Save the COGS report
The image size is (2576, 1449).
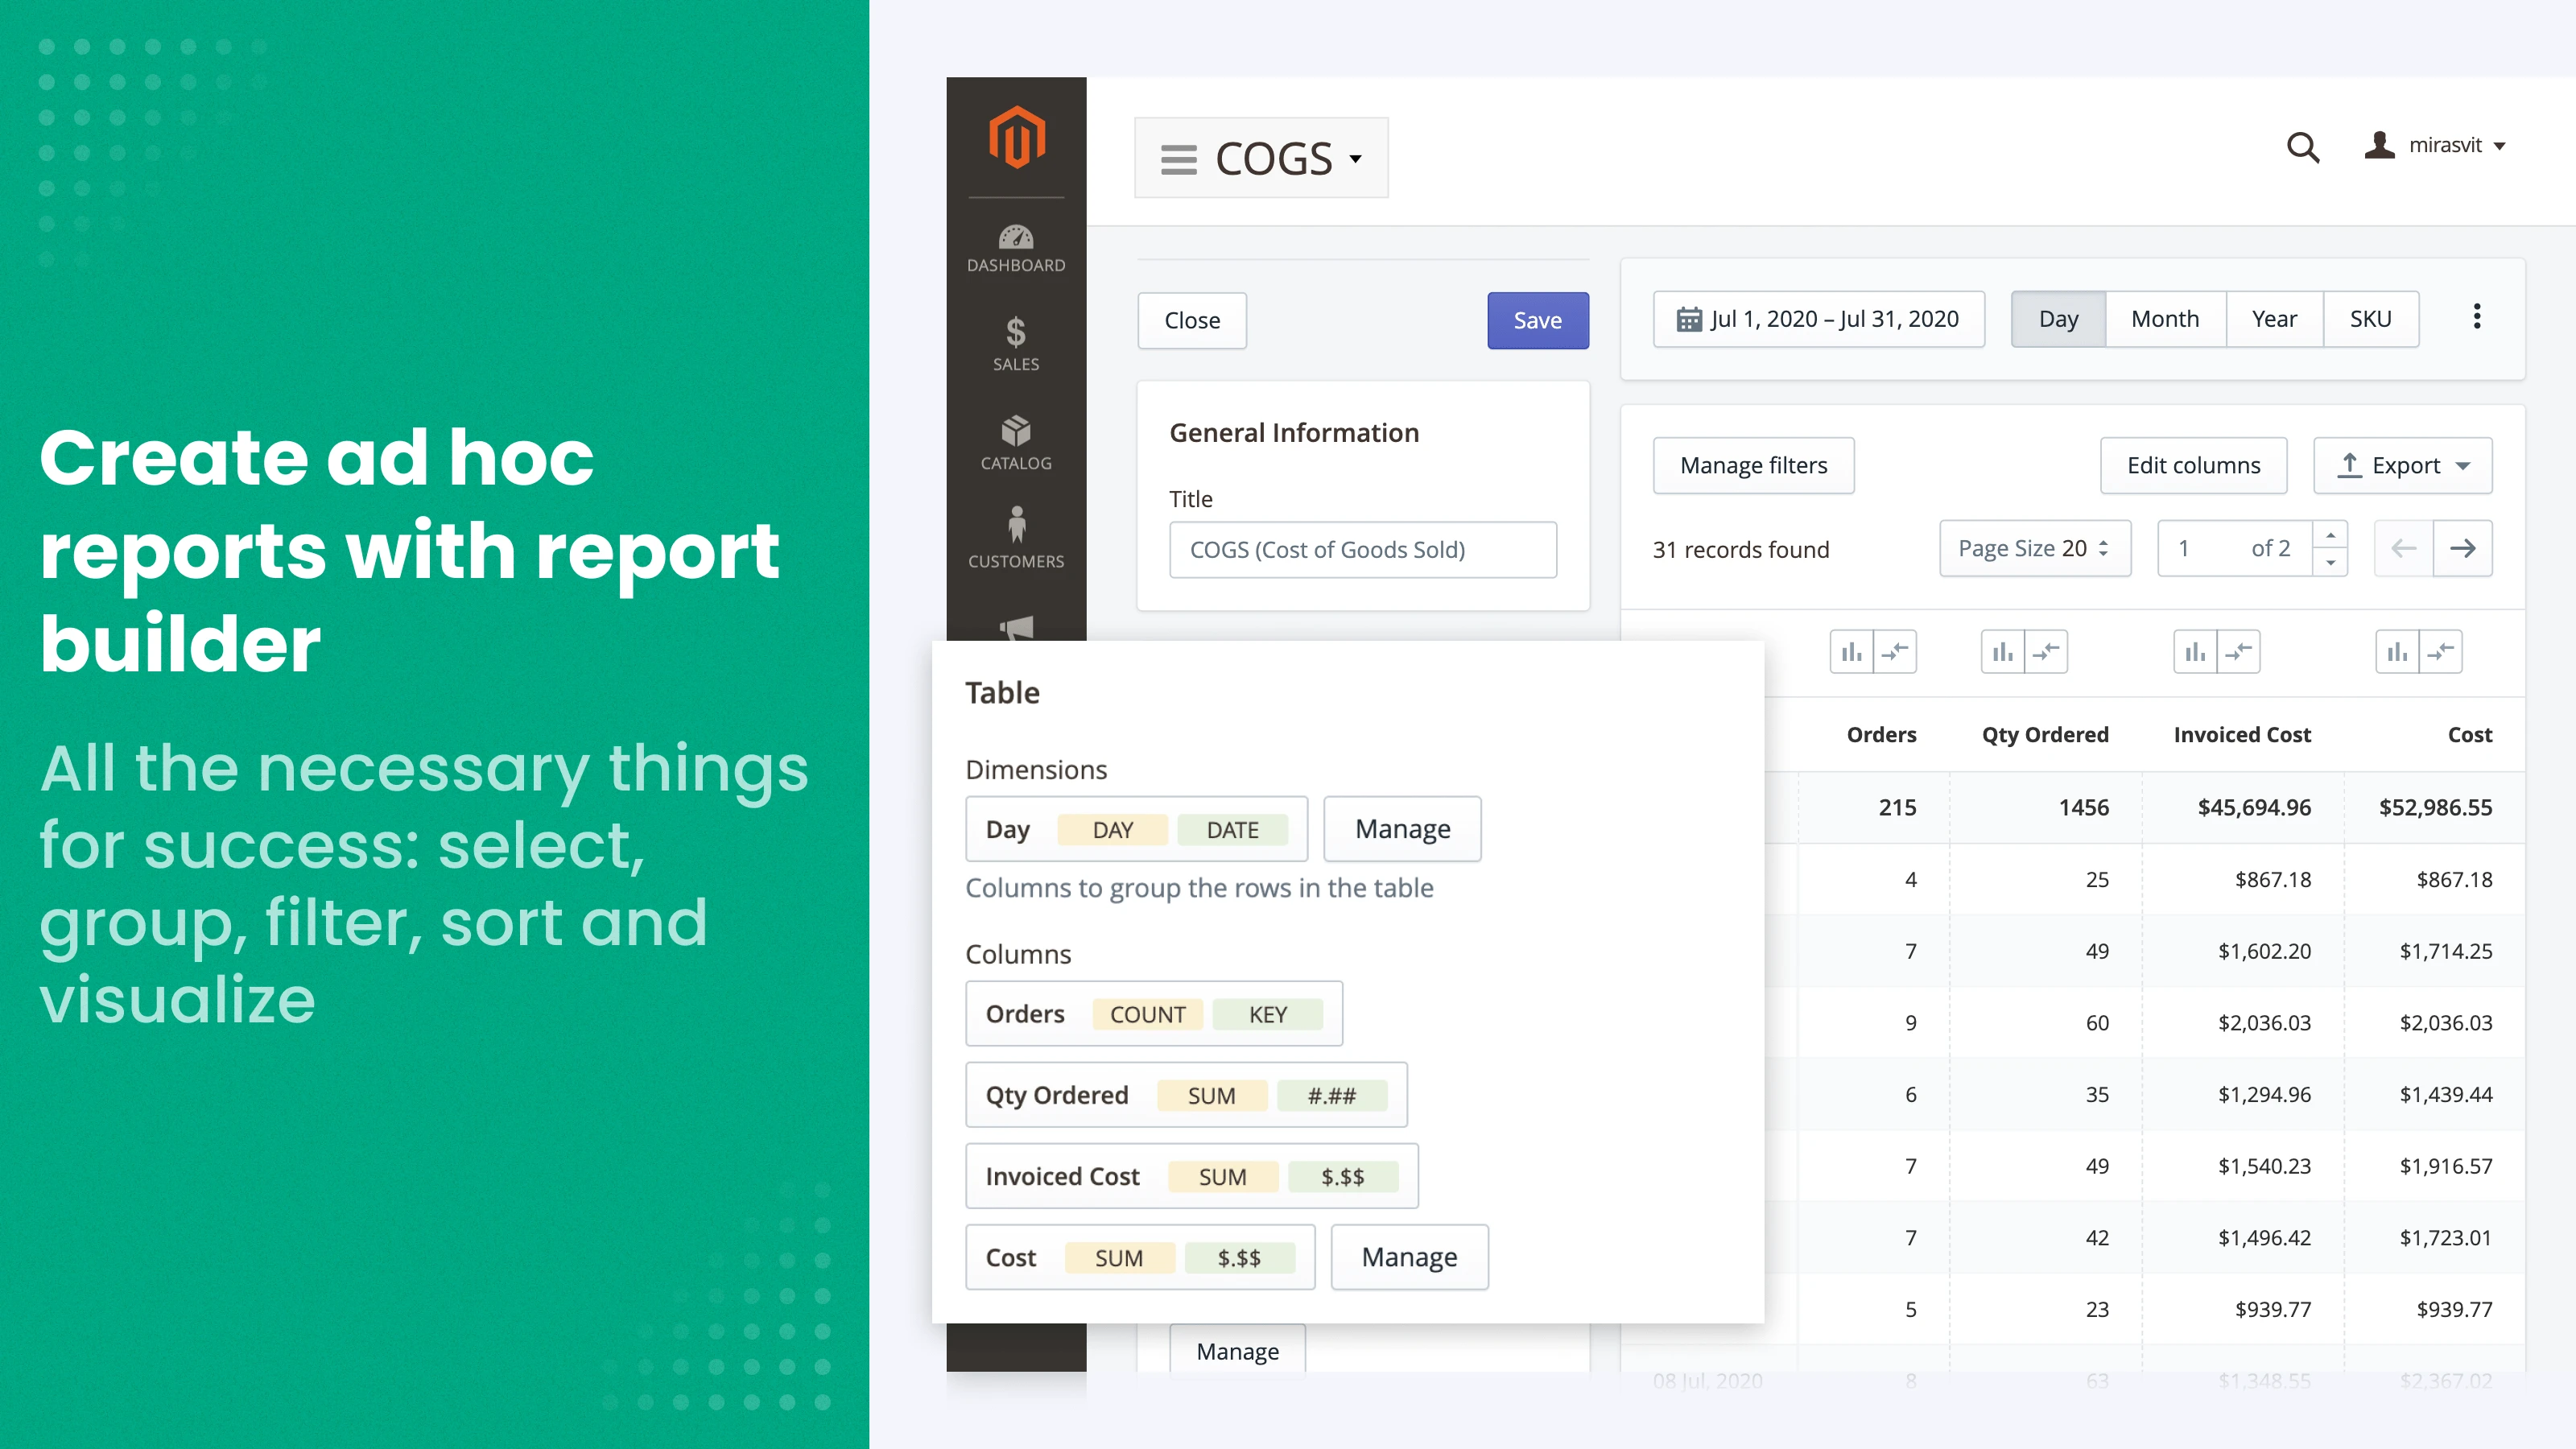1537,320
